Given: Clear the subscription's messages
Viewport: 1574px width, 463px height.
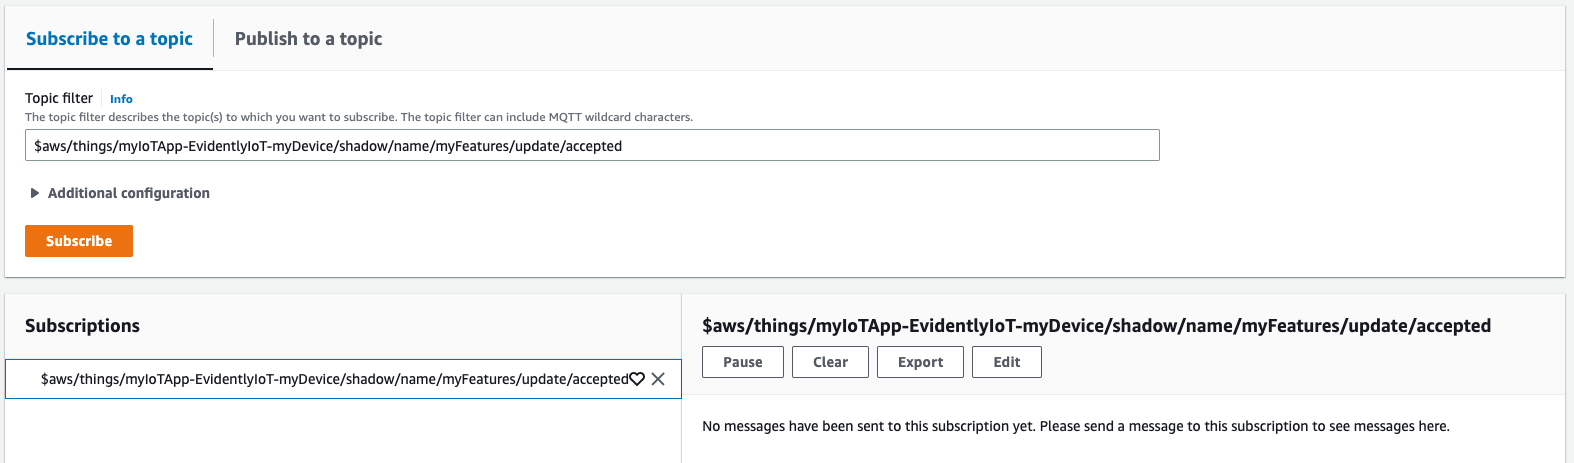Looking at the screenshot, I should pos(830,362).
